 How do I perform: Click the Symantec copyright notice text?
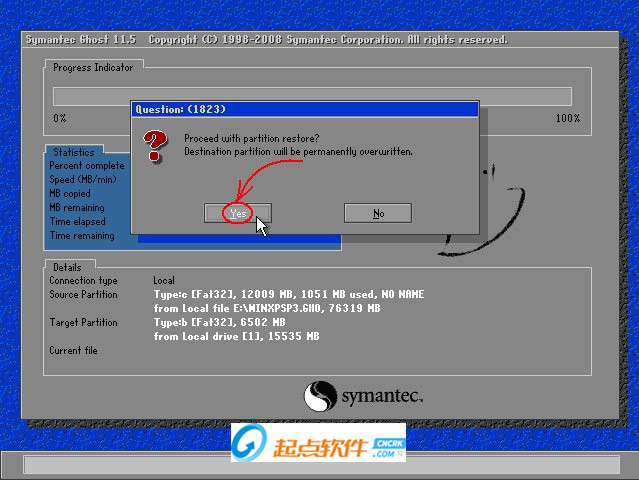point(328,40)
